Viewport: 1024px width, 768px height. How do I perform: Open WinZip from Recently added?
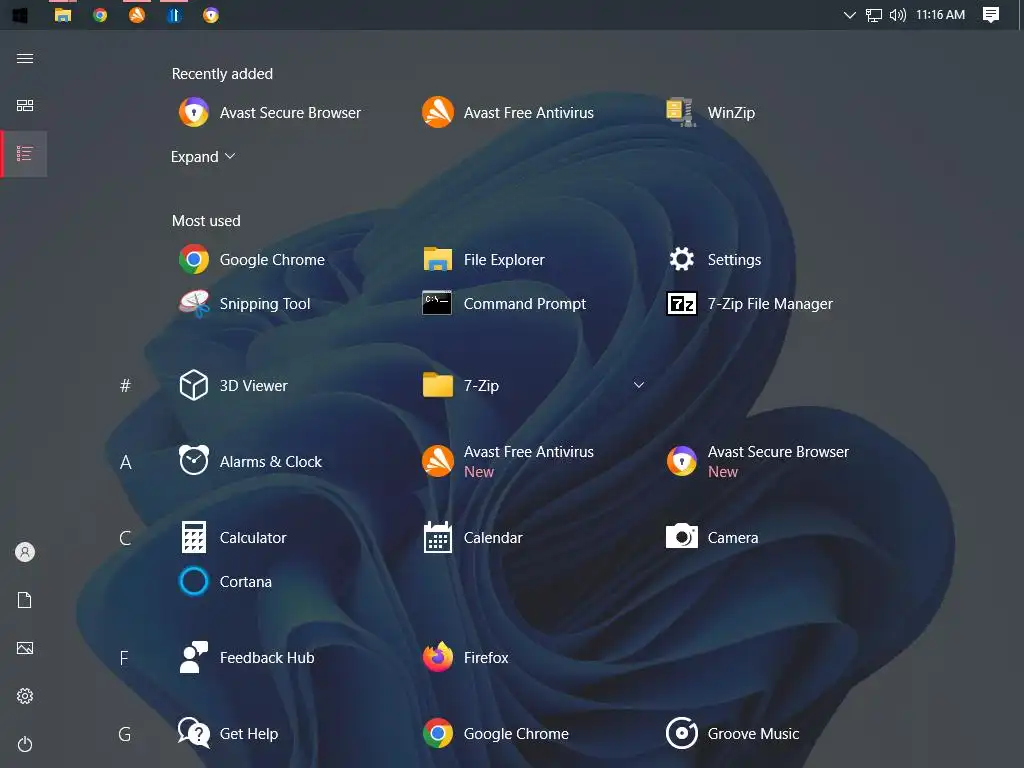(711, 112)
